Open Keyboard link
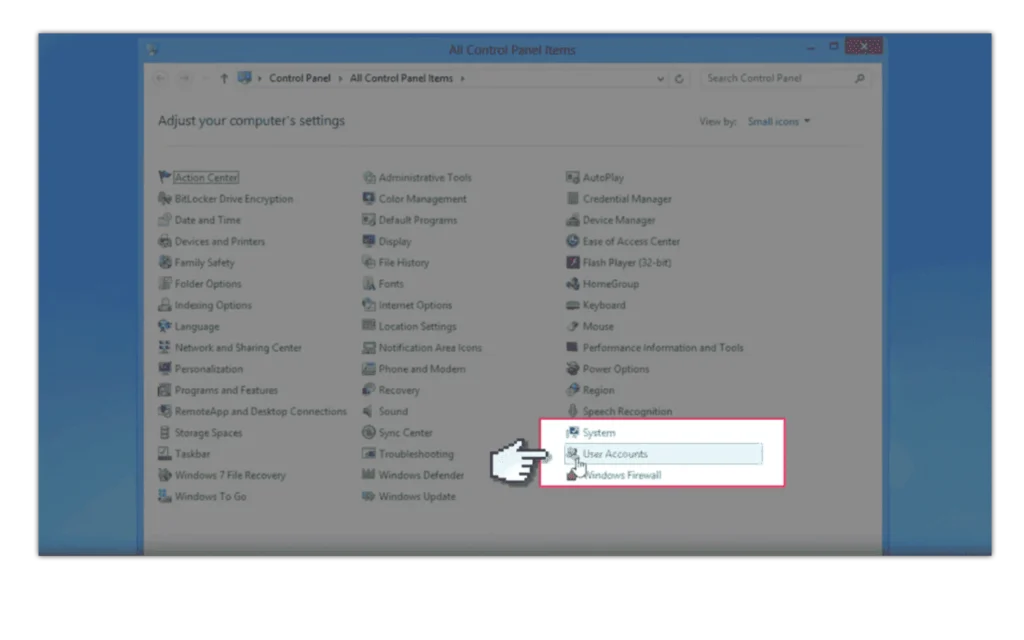 pyautogui.click(x=604, y=305)
